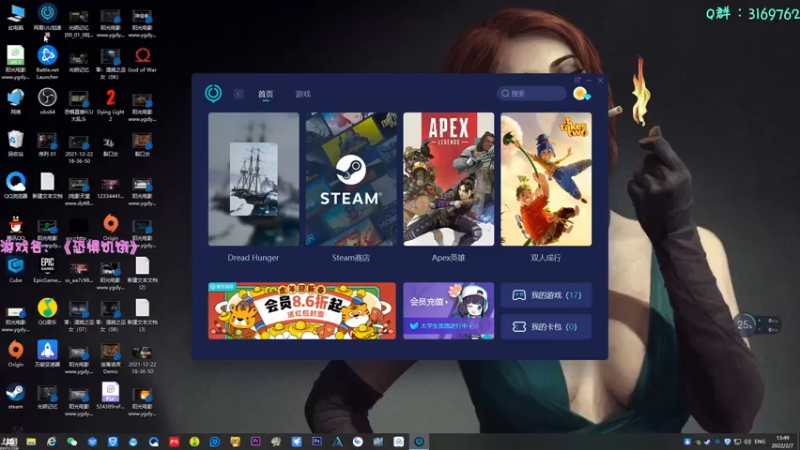This screenshot has width=800, height=450.
Task: Open File Explorer in the taskbar
Action: tap(31, 442)
